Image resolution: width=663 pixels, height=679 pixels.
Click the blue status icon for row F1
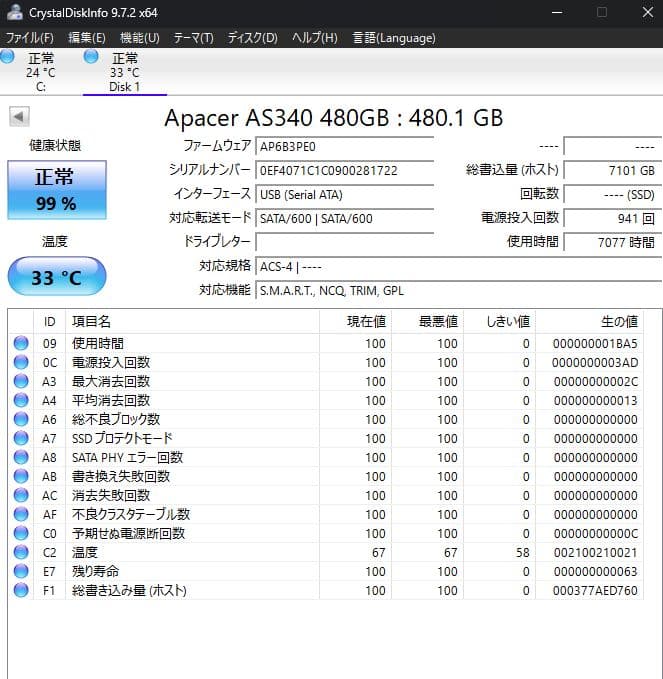coord(21,591)
